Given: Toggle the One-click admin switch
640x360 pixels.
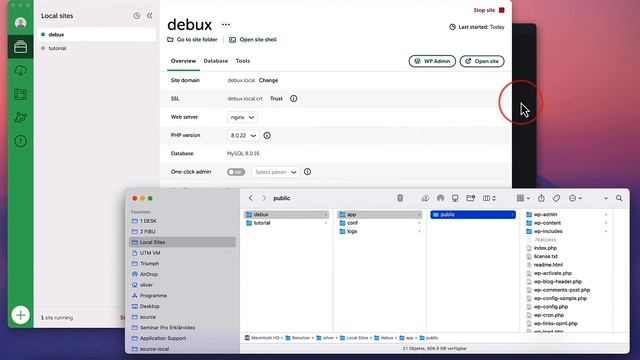Looking at the screenshot, I should [x=236, y=172].
